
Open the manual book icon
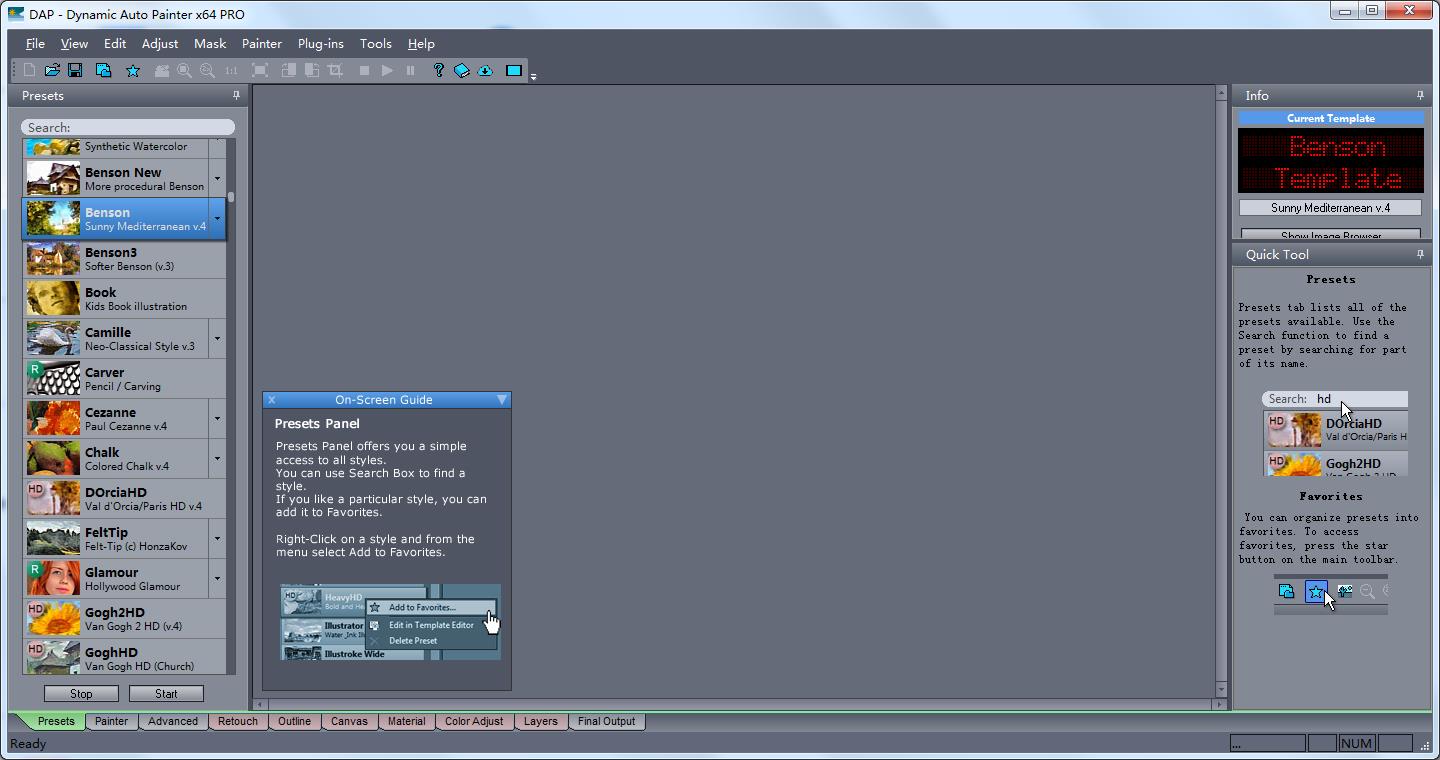tap(462, 71)
